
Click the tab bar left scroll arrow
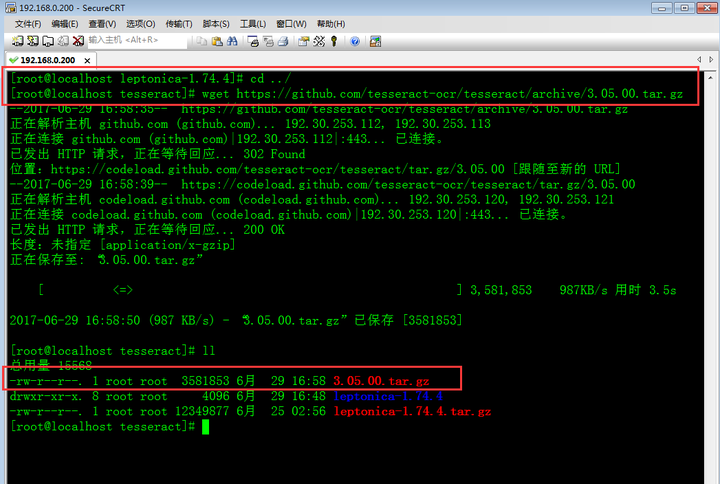699,59
